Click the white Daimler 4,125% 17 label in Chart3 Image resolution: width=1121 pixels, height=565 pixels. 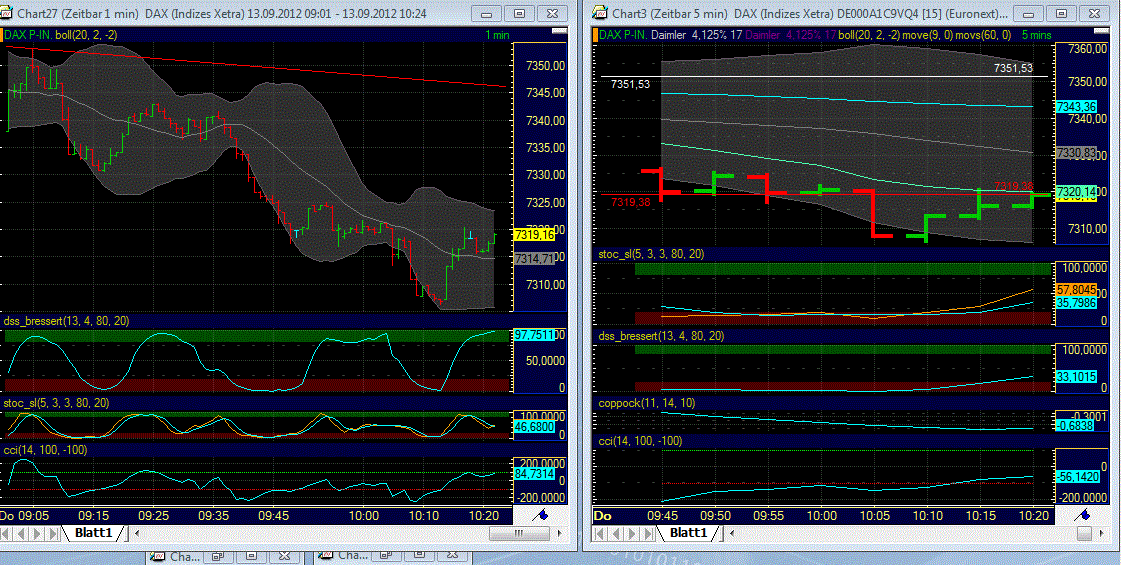click(697, 34)
